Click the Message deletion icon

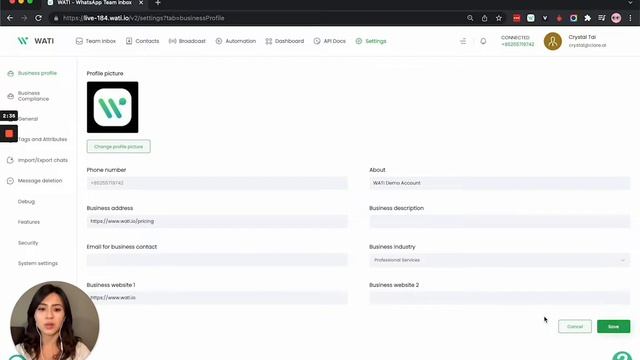tap(11, 181)
